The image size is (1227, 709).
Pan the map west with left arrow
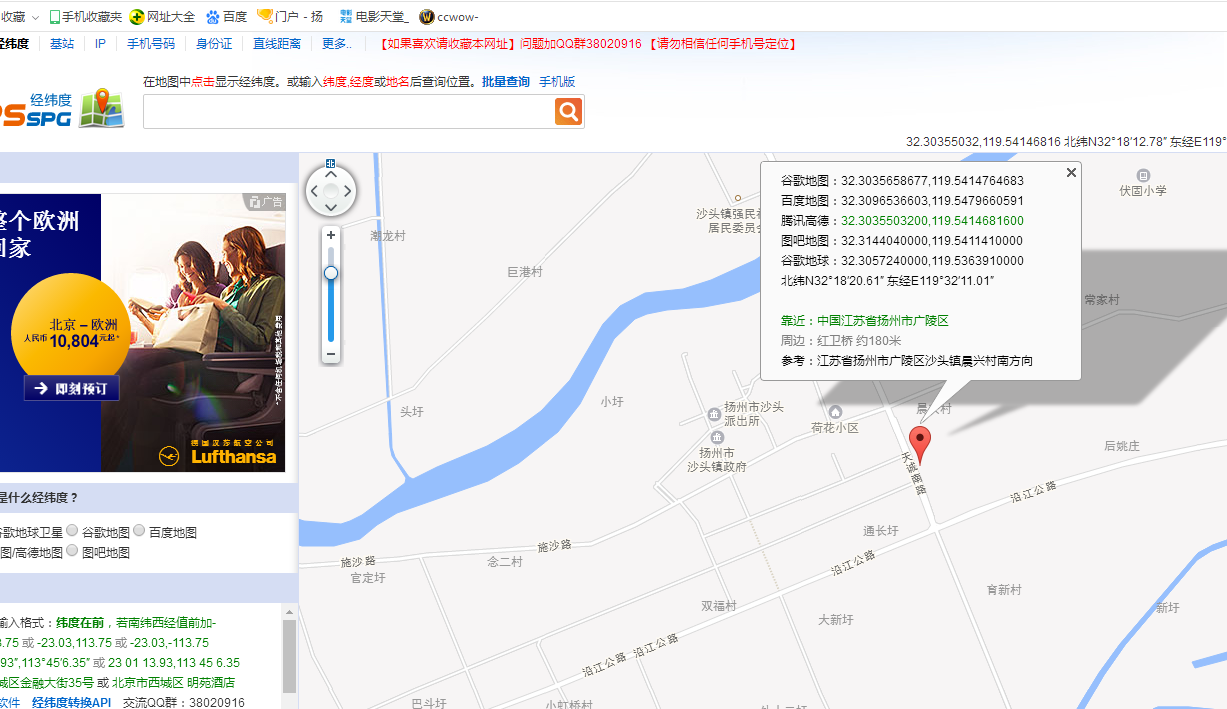[314, 191]
